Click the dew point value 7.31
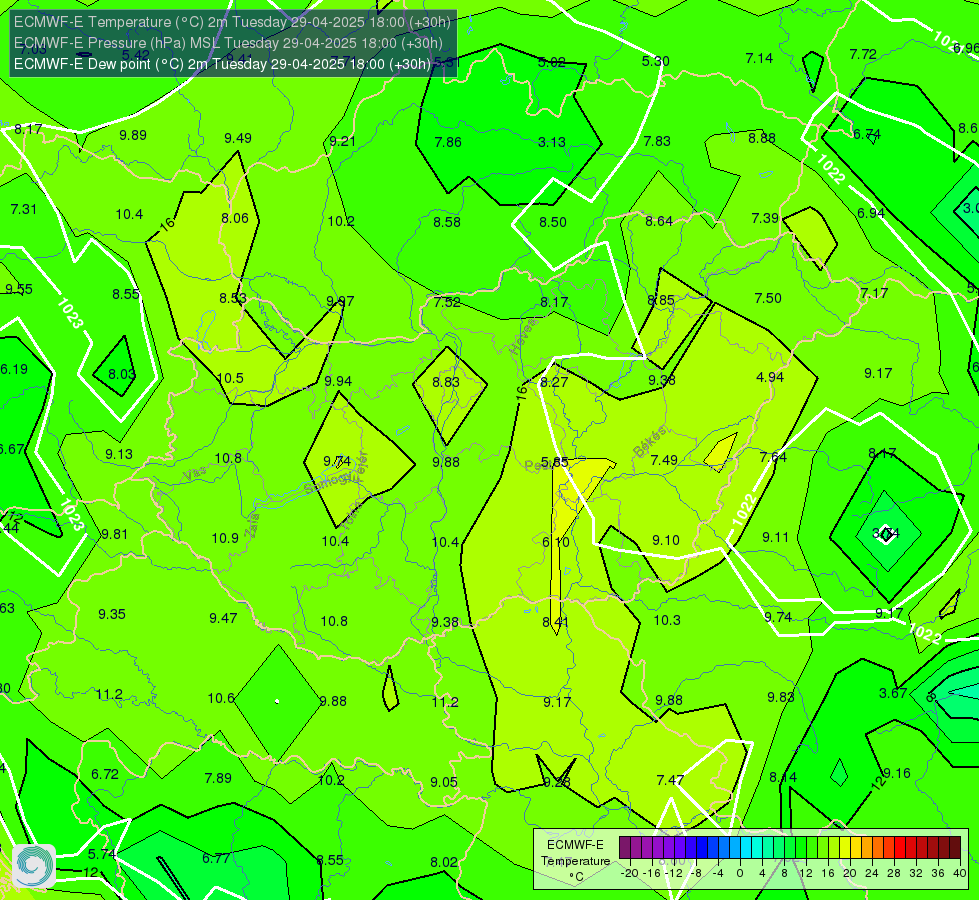 [x=24, y=209]
